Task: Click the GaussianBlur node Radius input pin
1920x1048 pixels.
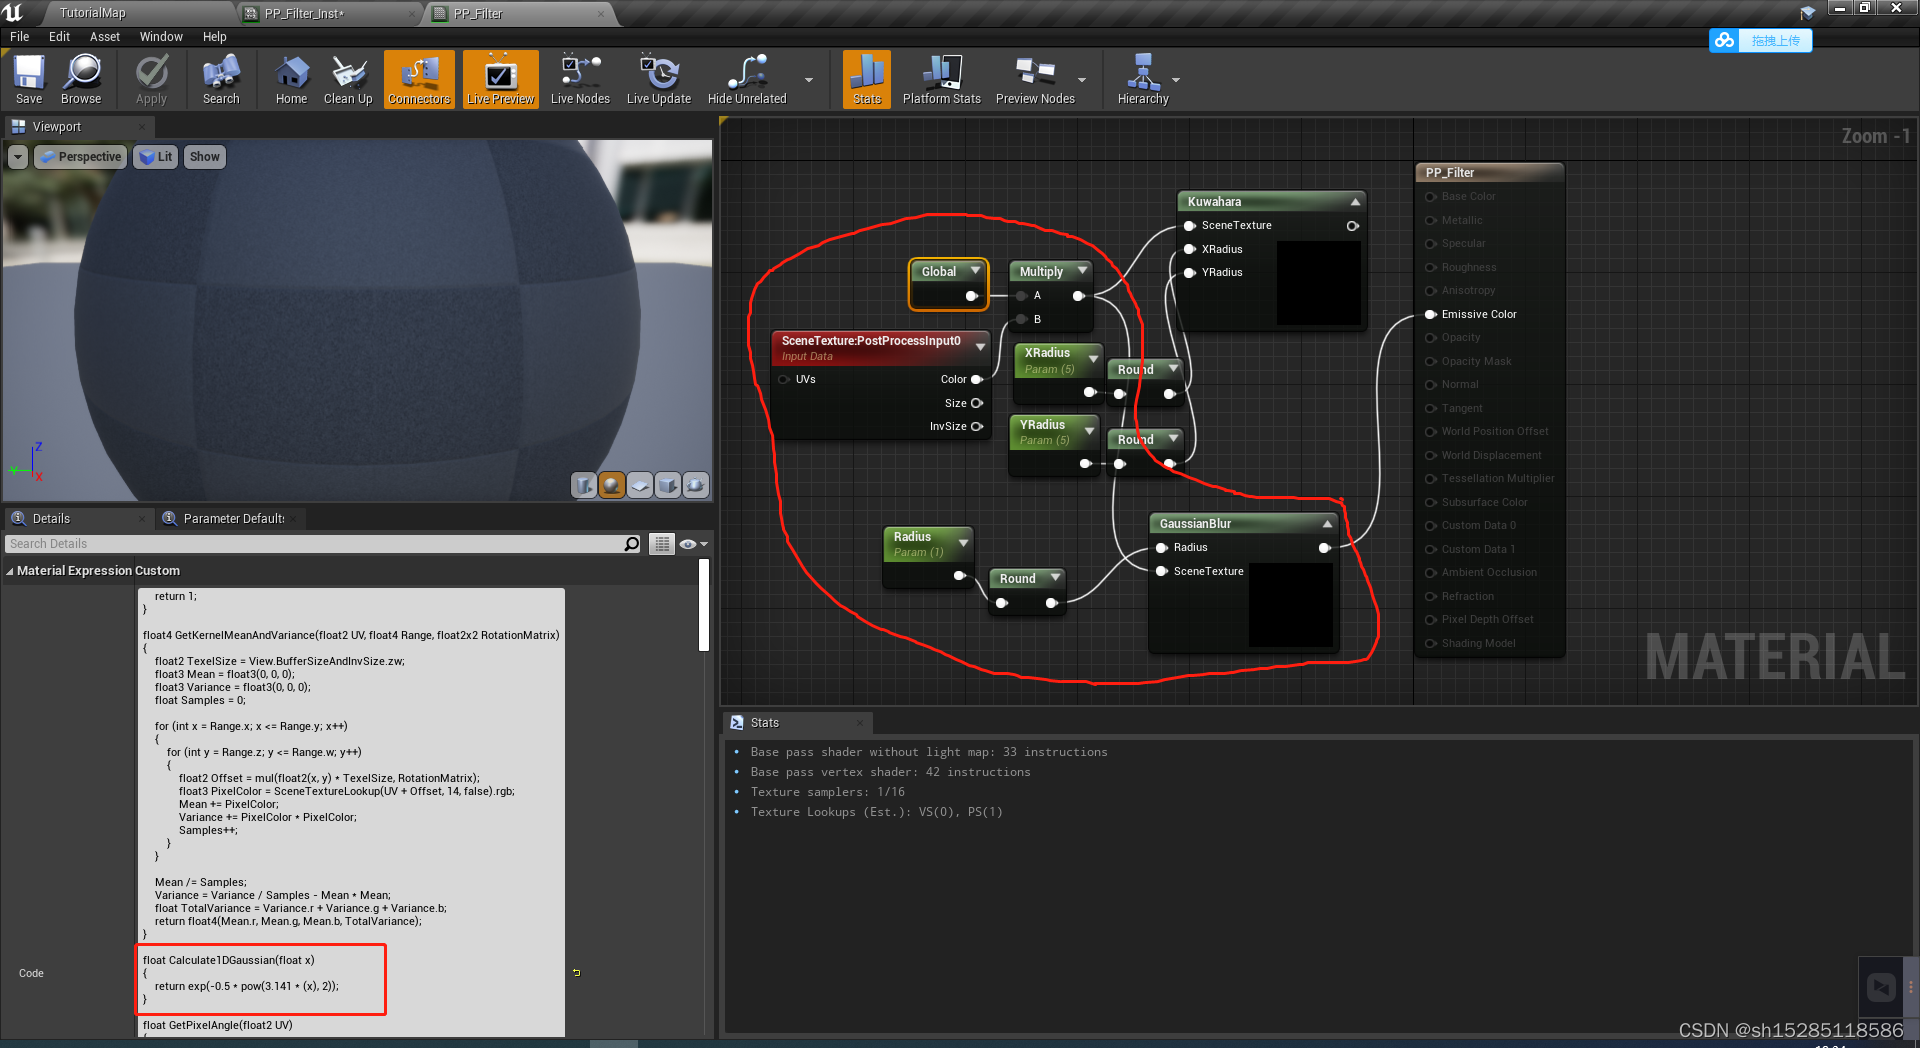Action: [x=1162, y=547]
